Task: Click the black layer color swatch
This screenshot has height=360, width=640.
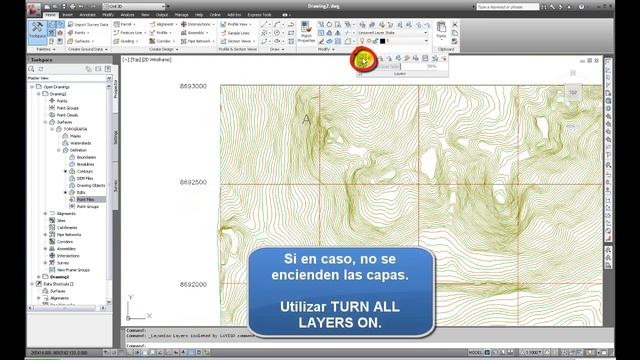Action: coord(382,41)
